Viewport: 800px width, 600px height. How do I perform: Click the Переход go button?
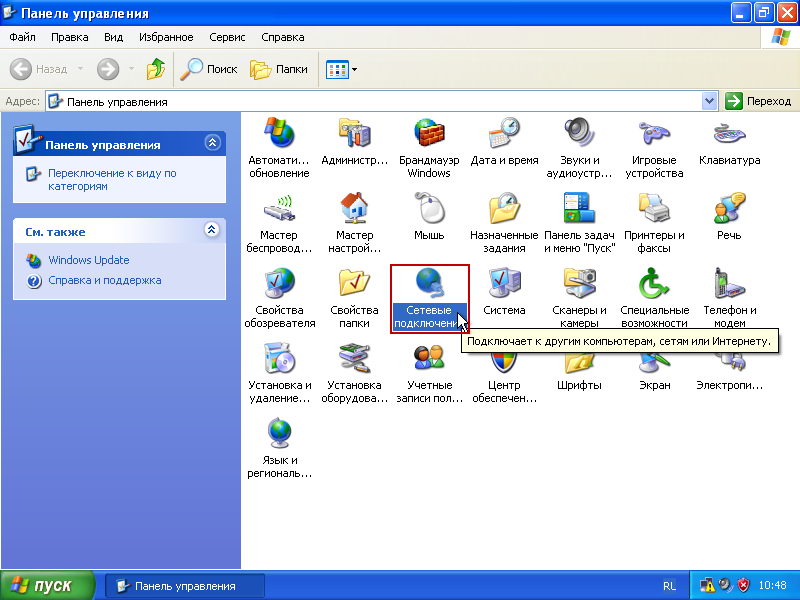pos(758,102)
